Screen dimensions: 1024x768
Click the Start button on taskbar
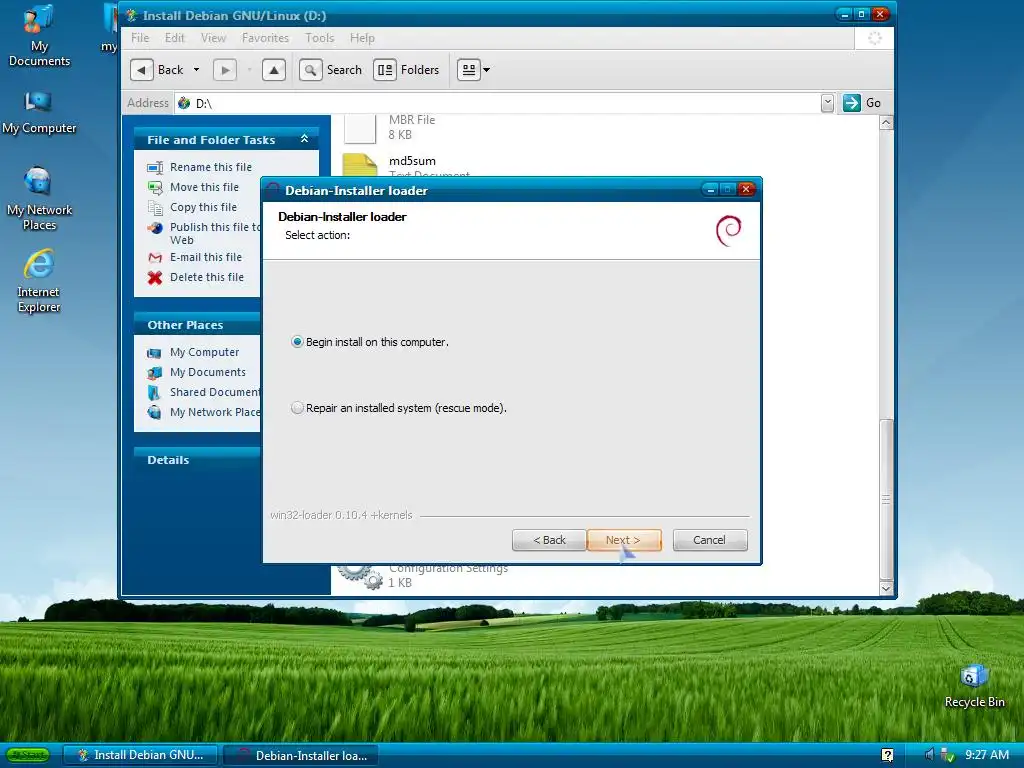(29, 755)
